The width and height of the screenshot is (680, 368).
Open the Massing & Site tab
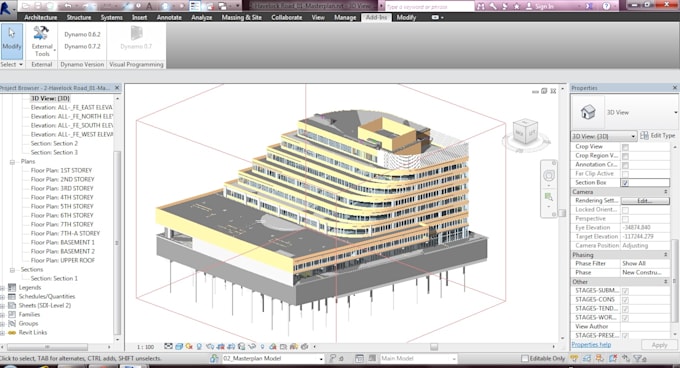click(242, 17)
